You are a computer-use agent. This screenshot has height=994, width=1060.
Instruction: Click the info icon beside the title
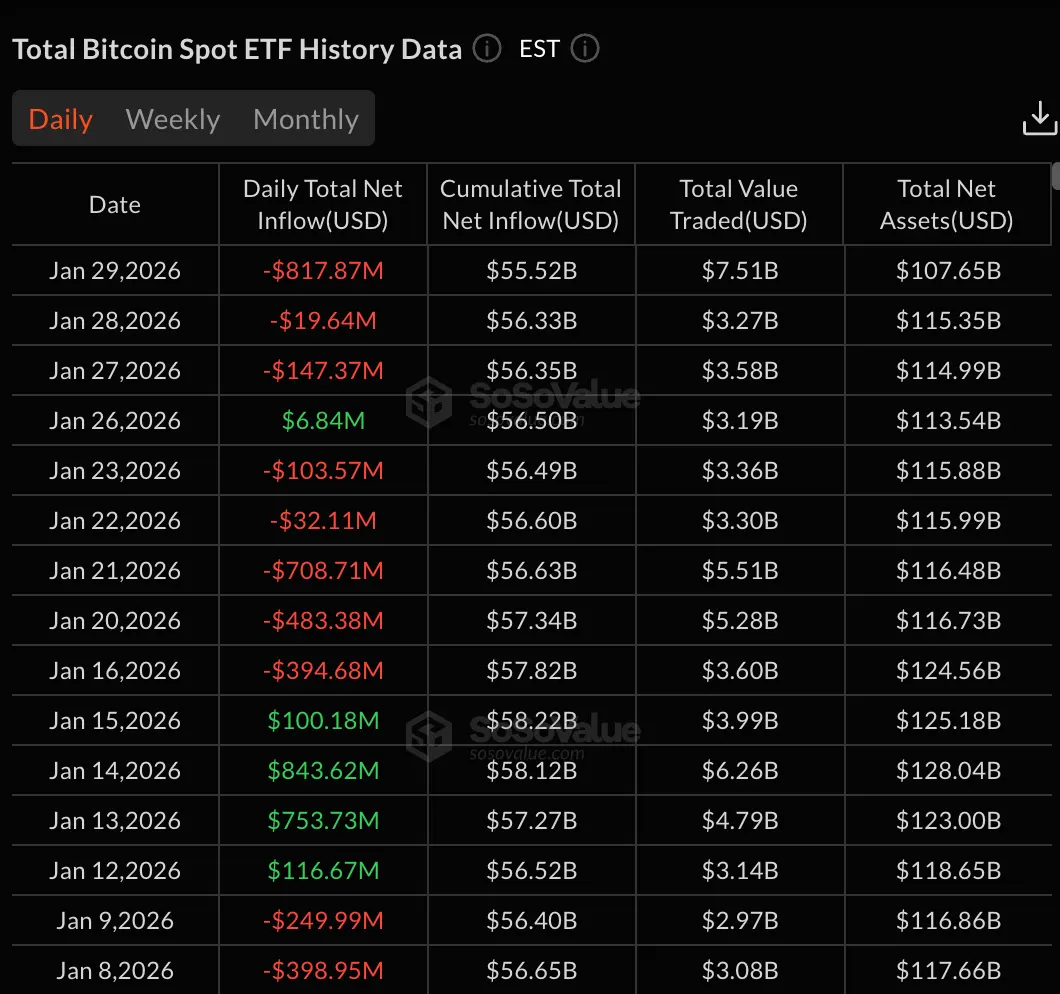pos(487,49)
